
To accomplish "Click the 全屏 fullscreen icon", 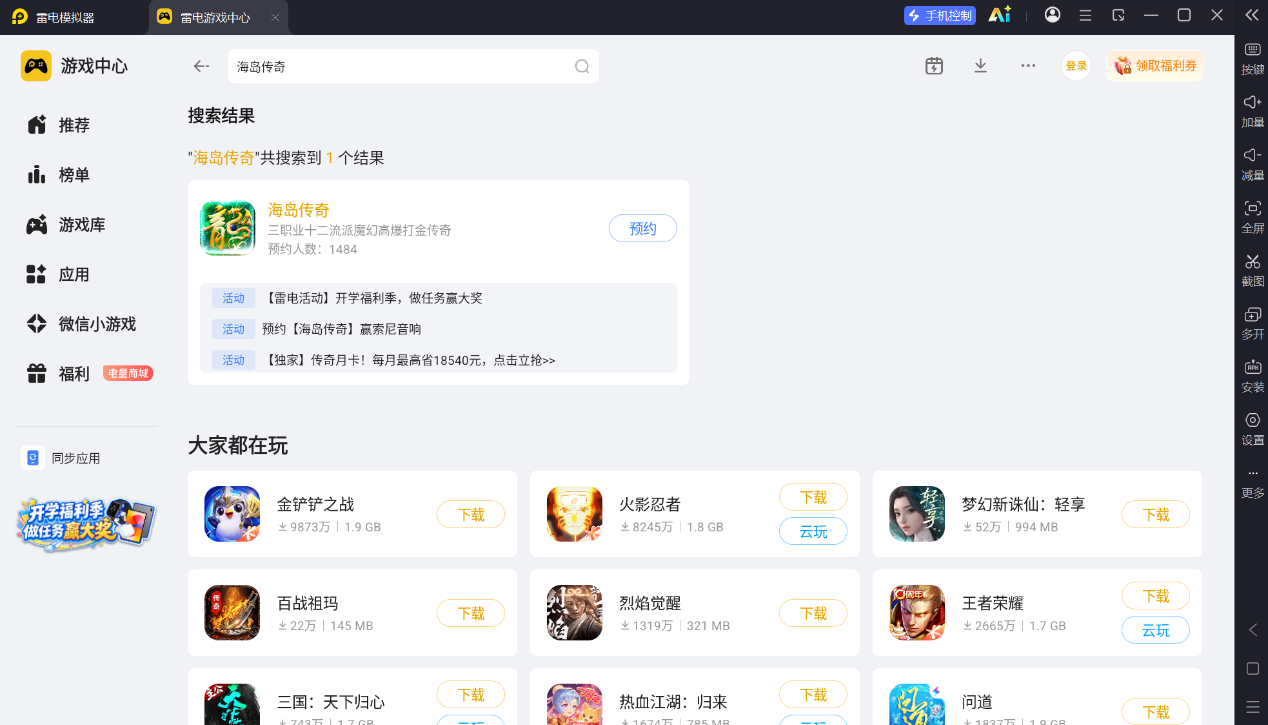I will click(x=1252, y=208).
